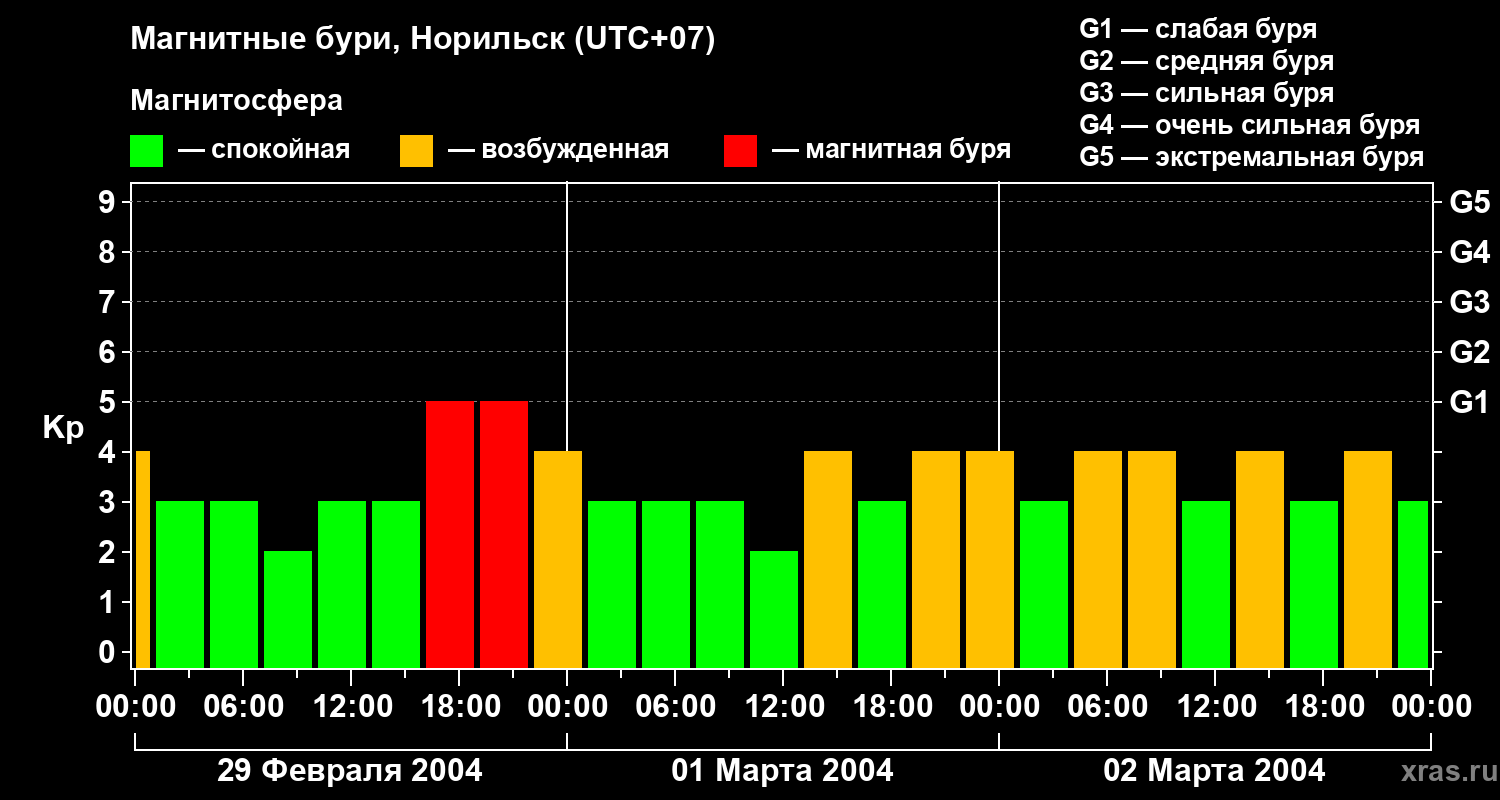This screenshot has width=1500, height=800.
Task: Select the 'G2 — средняя буря' legend line
Action: click(x=1207, y=61)
